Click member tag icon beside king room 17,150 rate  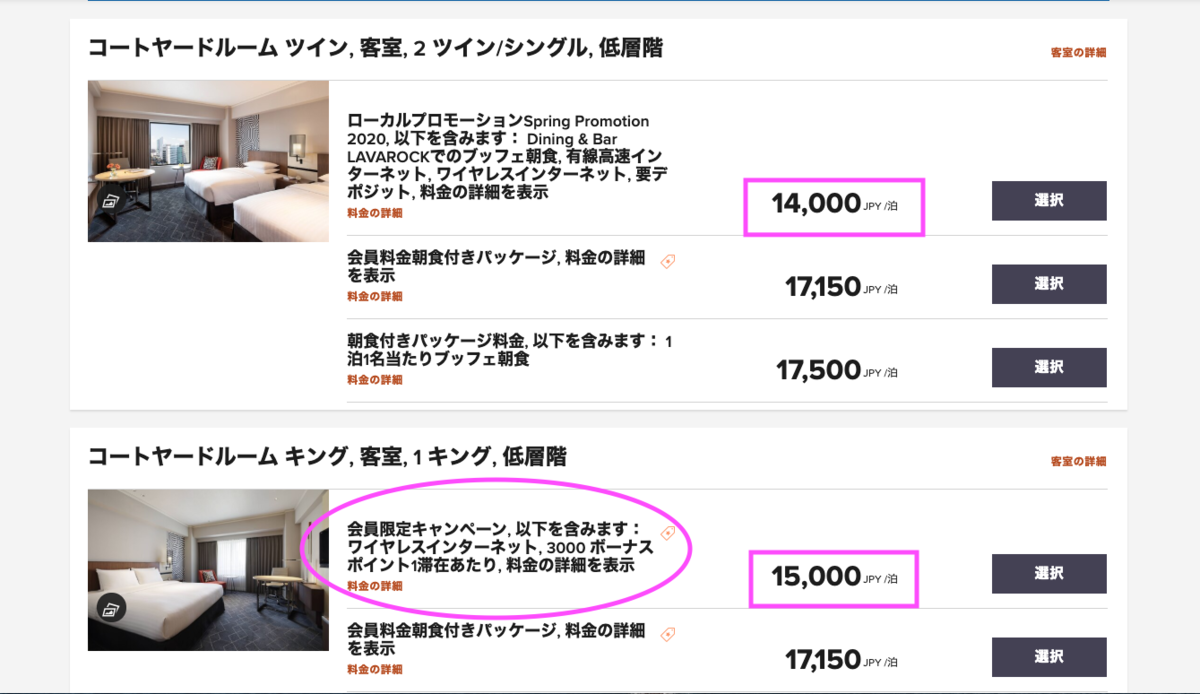coord(668,633)
